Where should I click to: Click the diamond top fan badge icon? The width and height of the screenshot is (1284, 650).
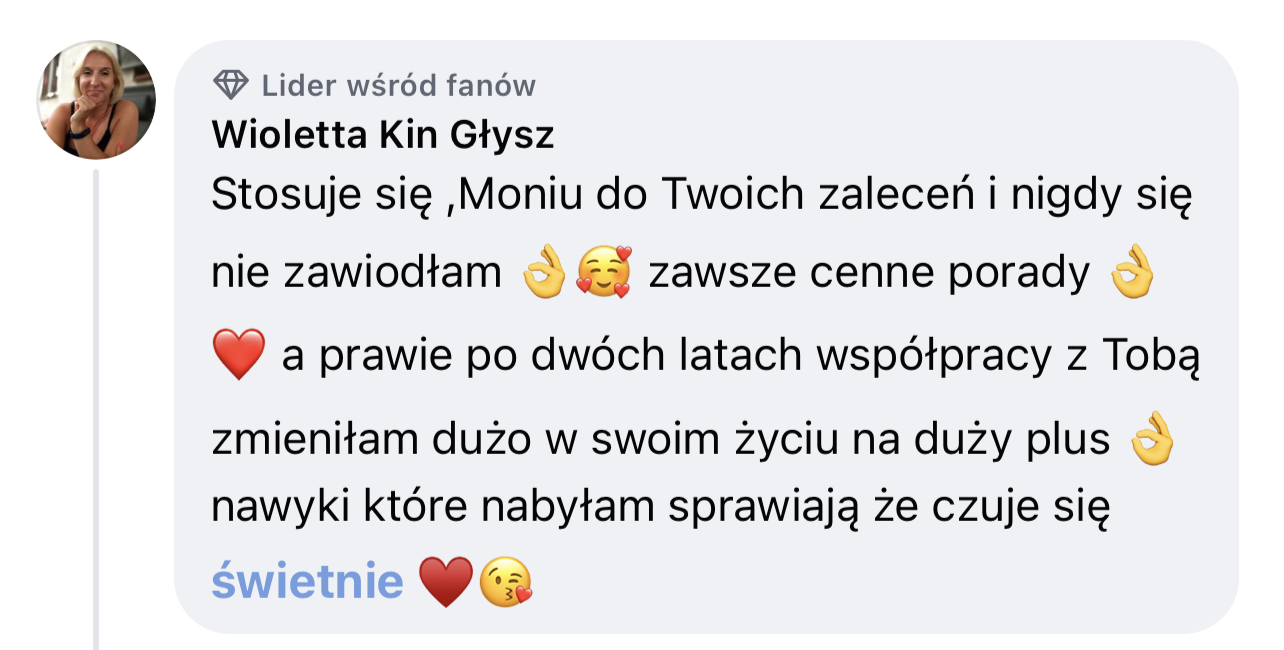click(x=231, y=86)
